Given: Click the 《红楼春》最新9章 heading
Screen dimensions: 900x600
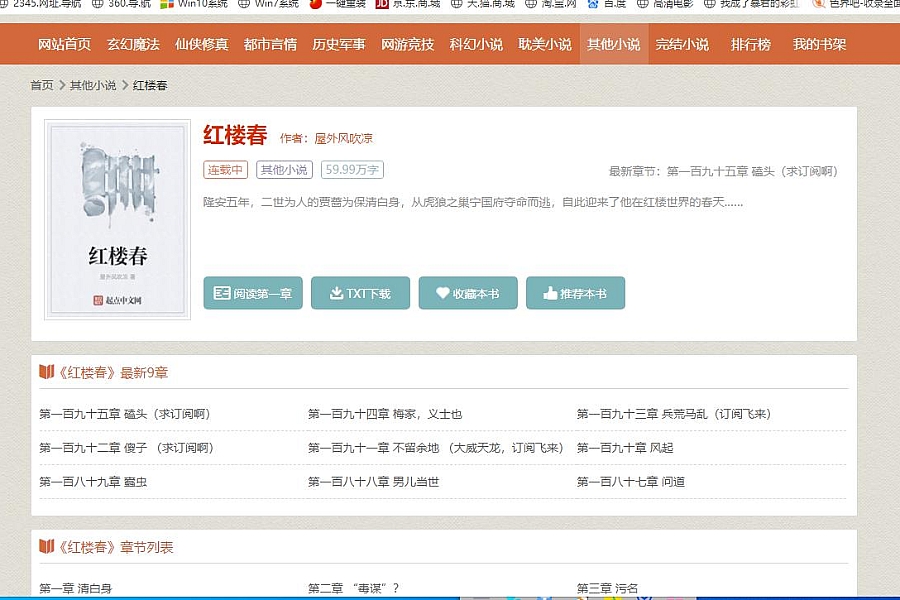Looking at the screenshot, I should [113, 373].
